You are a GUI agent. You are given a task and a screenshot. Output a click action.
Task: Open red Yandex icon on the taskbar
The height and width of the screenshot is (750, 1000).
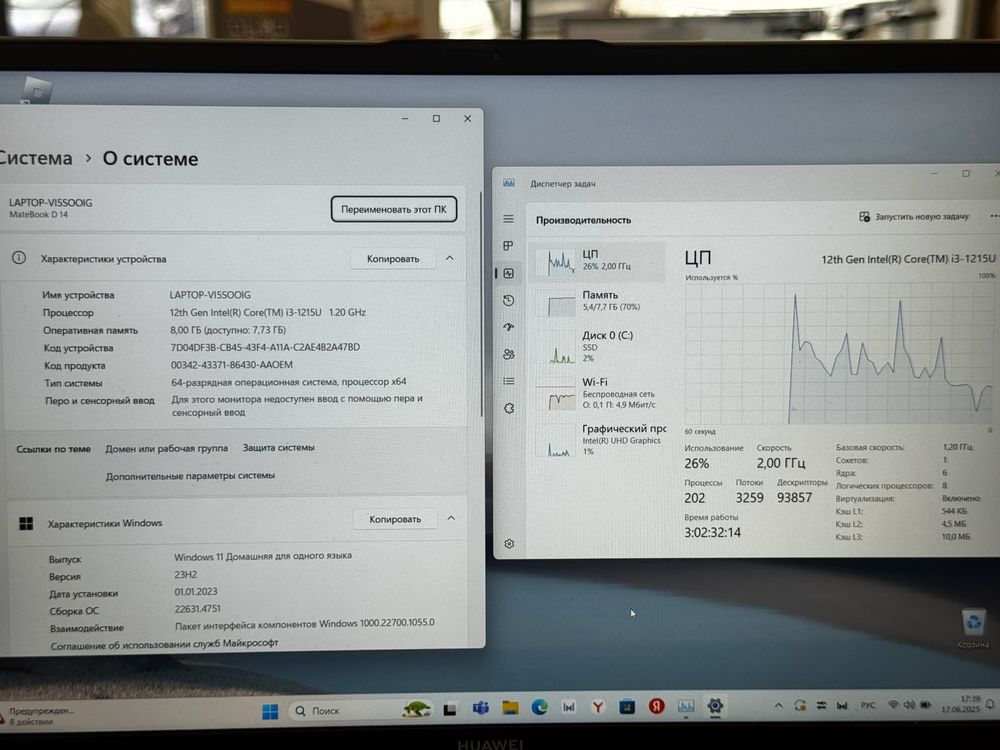pyautogui.click(x=656, y=706)
